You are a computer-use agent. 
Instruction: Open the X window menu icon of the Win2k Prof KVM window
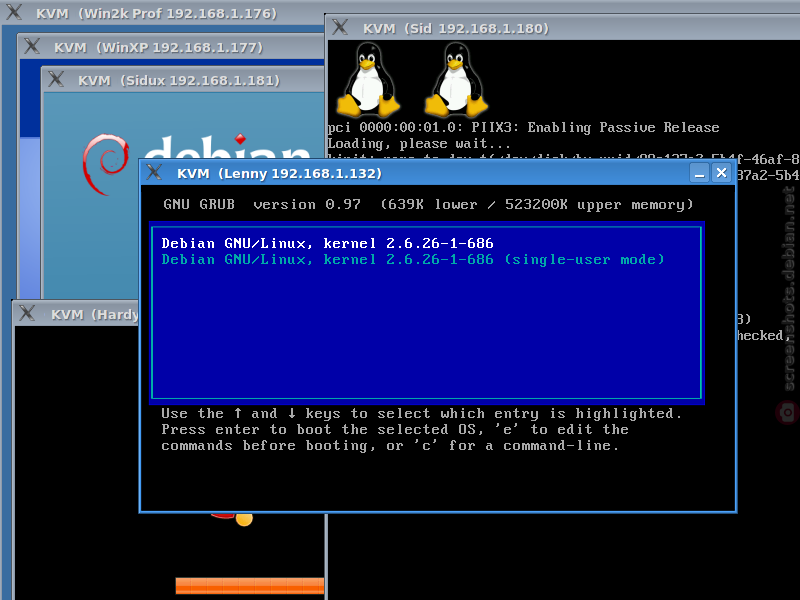coord(14,12)
